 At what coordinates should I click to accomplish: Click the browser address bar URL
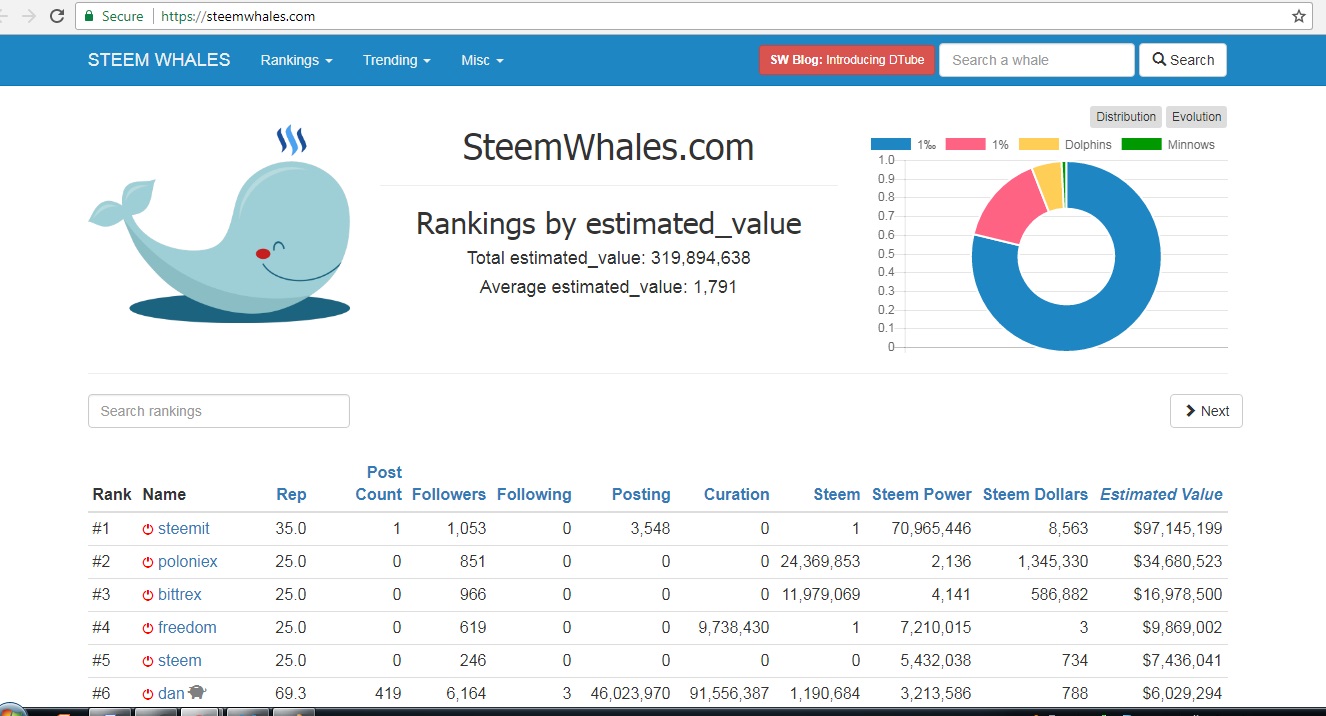[x=236, y=16]
